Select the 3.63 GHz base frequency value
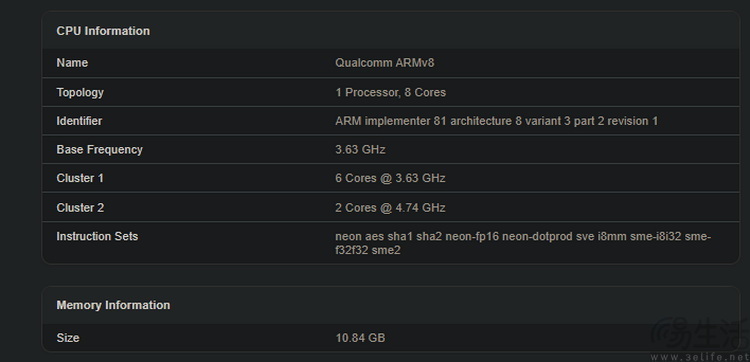 pyautogui.click(x=360, y=150)
